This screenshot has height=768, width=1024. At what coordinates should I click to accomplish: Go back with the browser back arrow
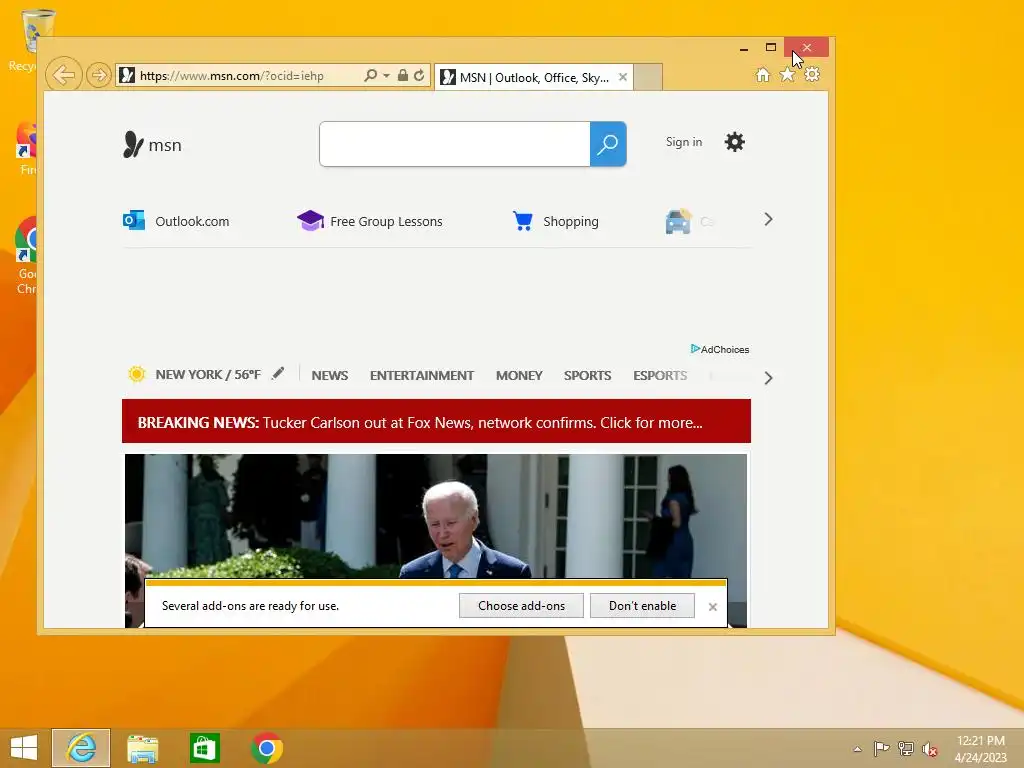click(x=64, y=75)
